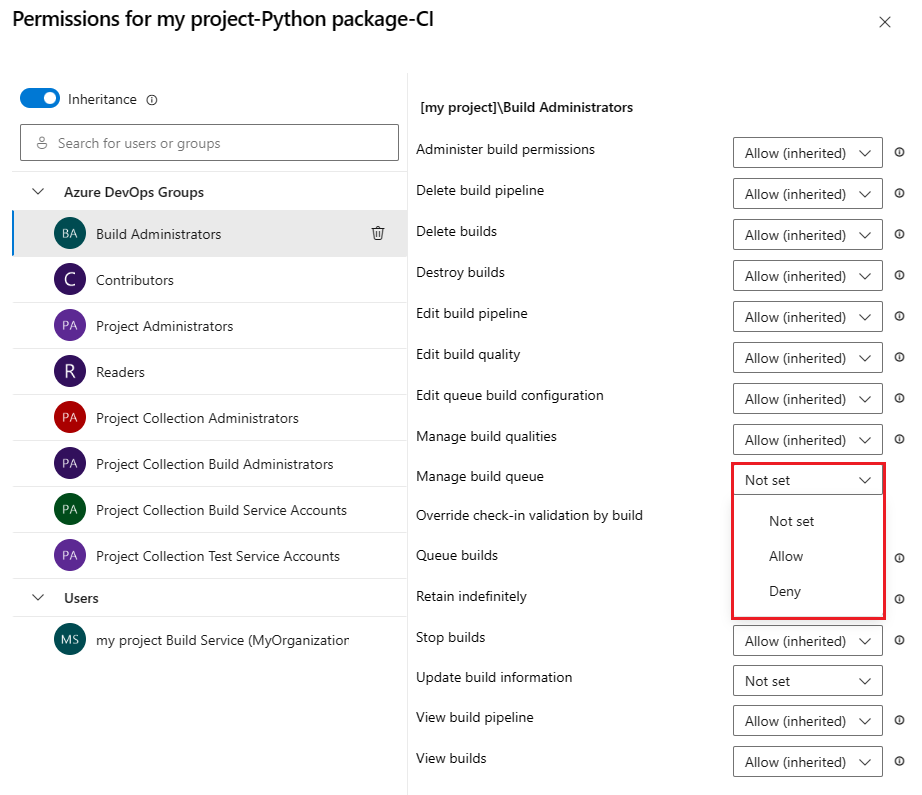The width and height of the screenshot is (922, 795).
Task: Click the Retain indefinitely label
Action: (x=472, y=596)
